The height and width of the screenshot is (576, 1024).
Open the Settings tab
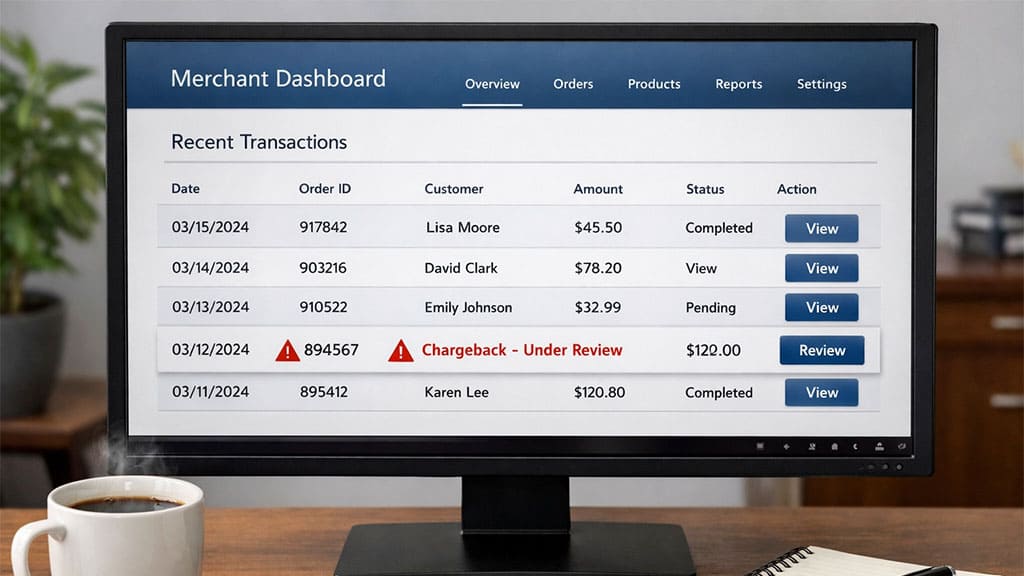point(821,84)
